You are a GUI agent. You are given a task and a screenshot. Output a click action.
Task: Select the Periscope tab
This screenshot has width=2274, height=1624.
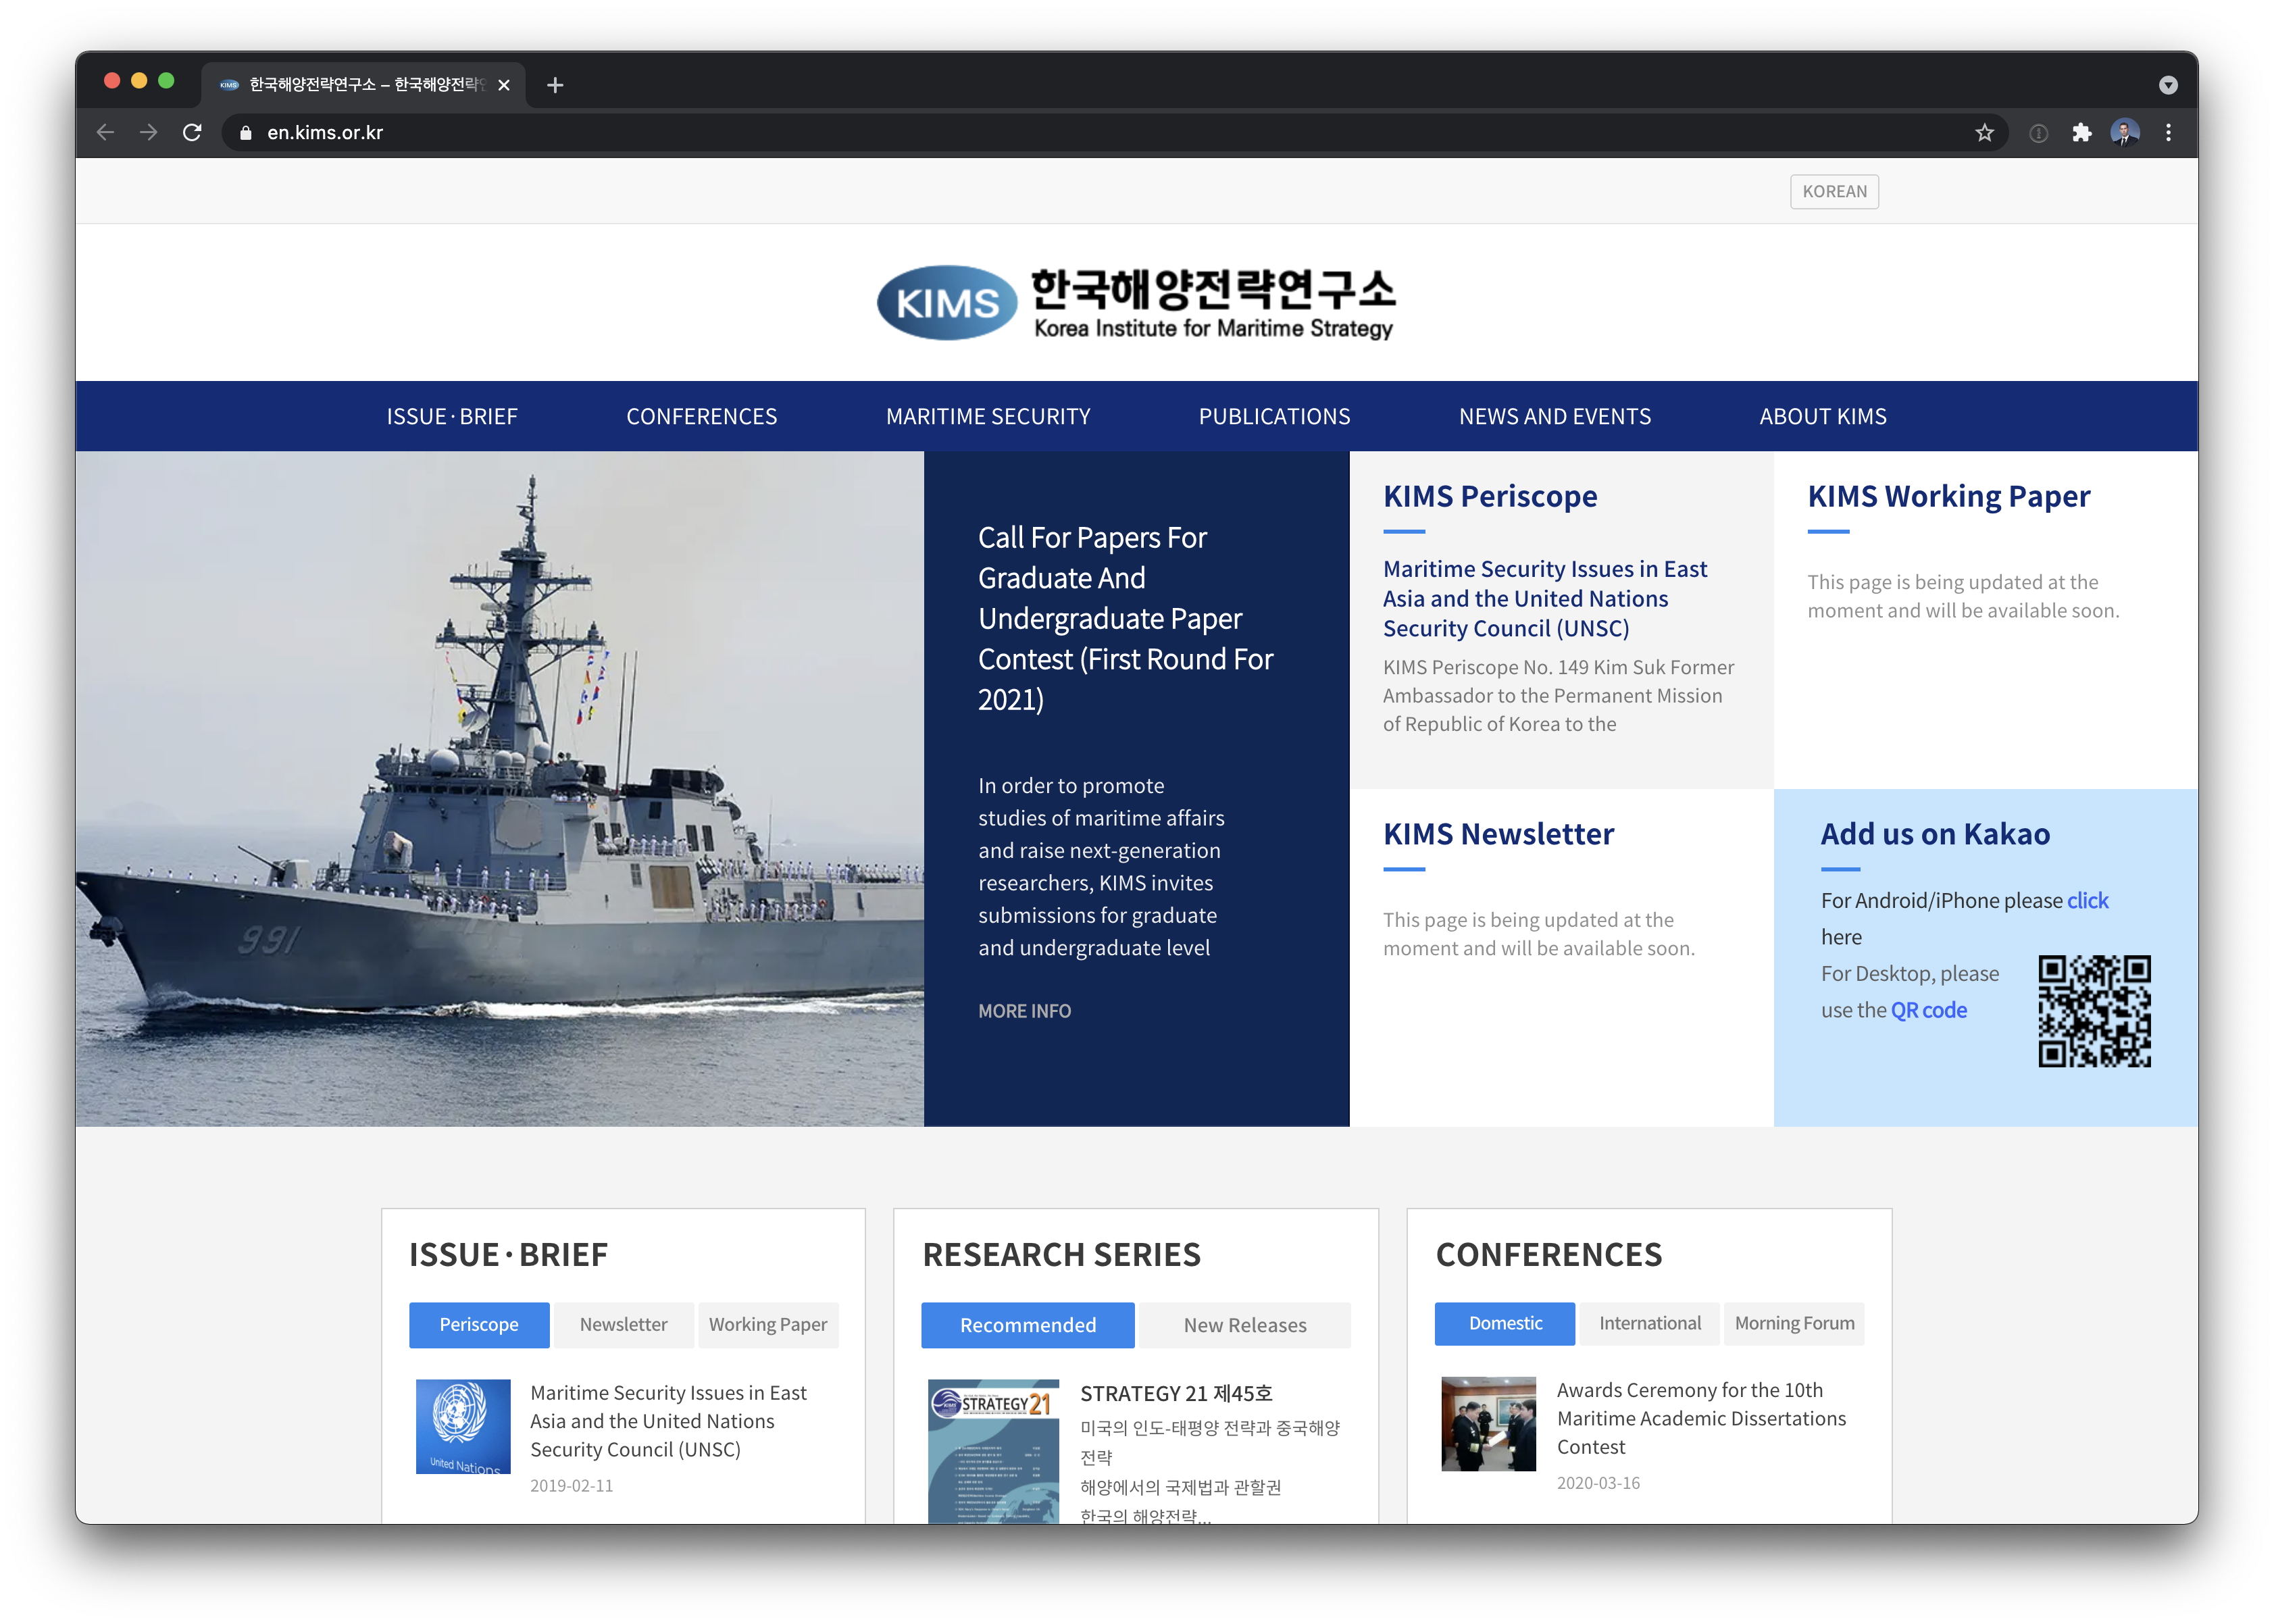pyautogui.click(x=479, y=1325)
